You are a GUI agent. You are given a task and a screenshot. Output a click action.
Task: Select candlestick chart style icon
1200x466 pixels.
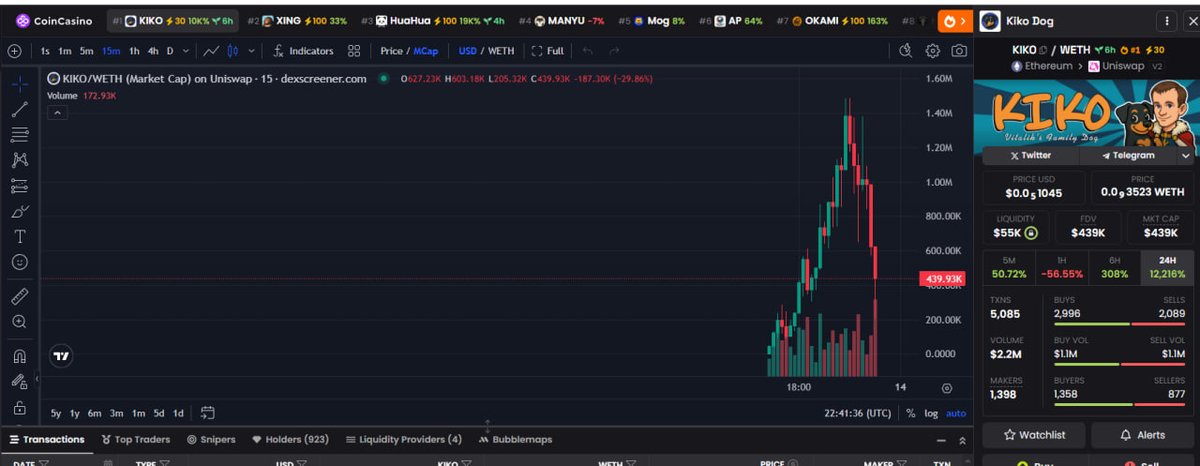233,51
